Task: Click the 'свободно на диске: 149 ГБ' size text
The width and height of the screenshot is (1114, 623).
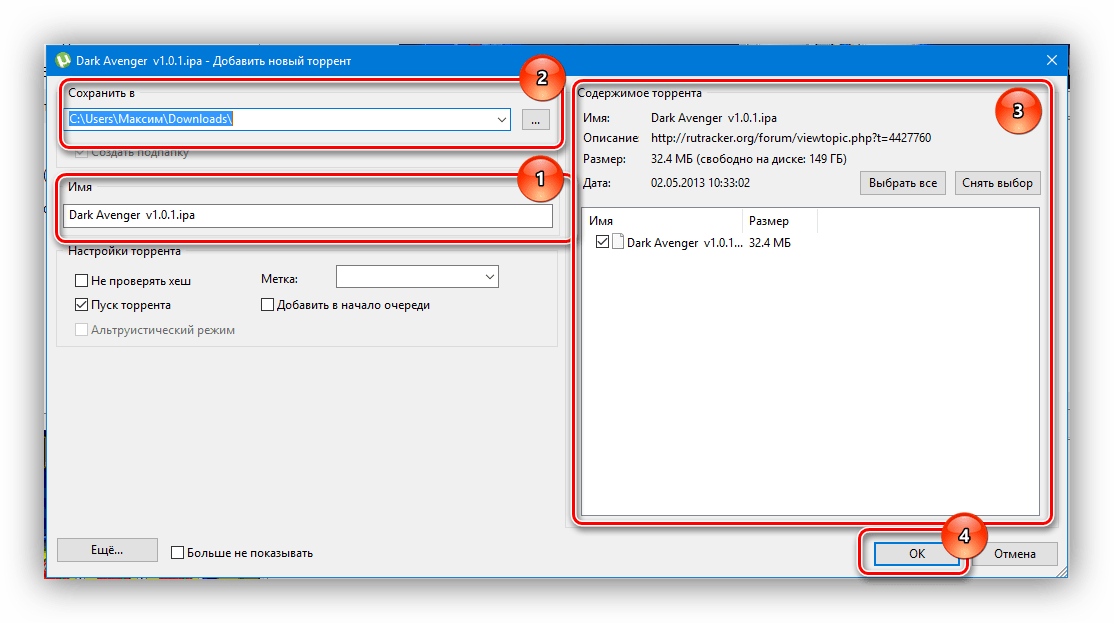Action: [771, 159]
